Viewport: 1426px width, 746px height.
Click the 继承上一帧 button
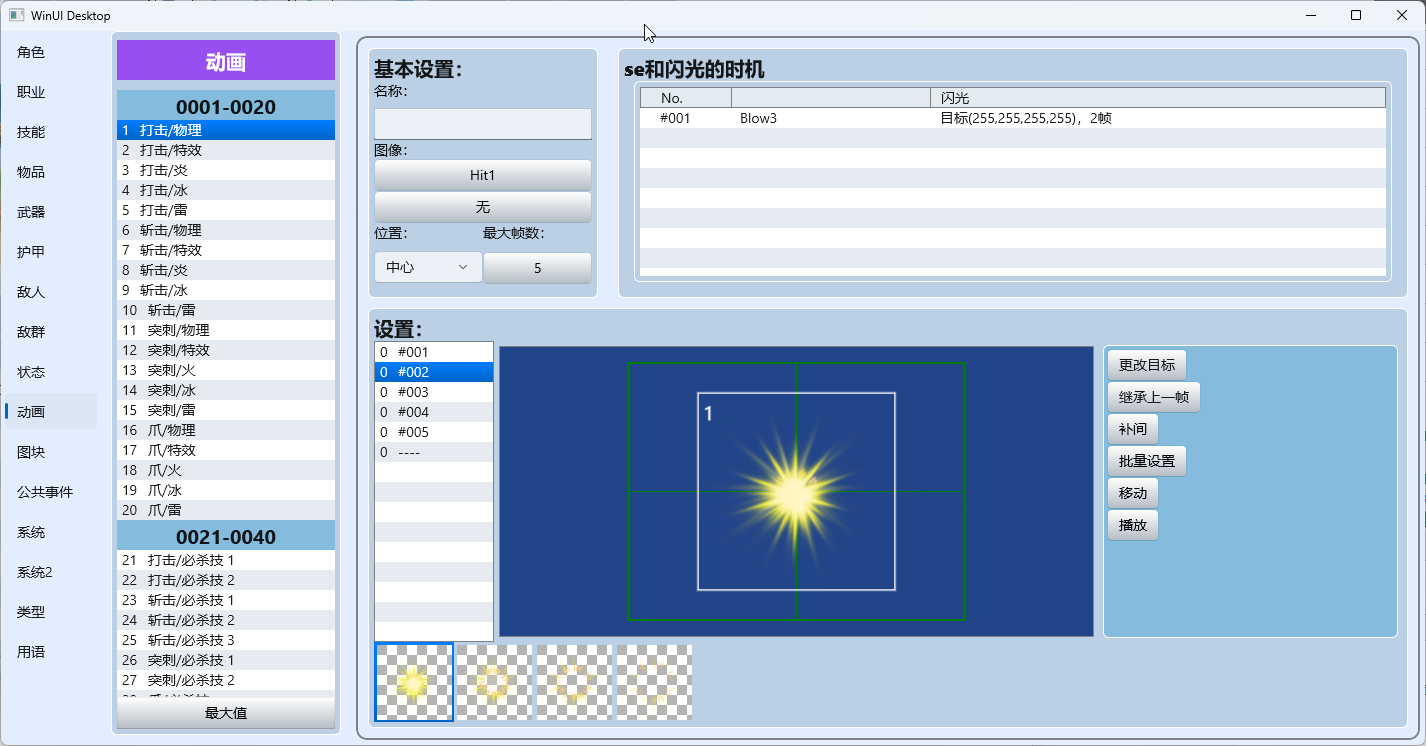tap(1154, 397)
